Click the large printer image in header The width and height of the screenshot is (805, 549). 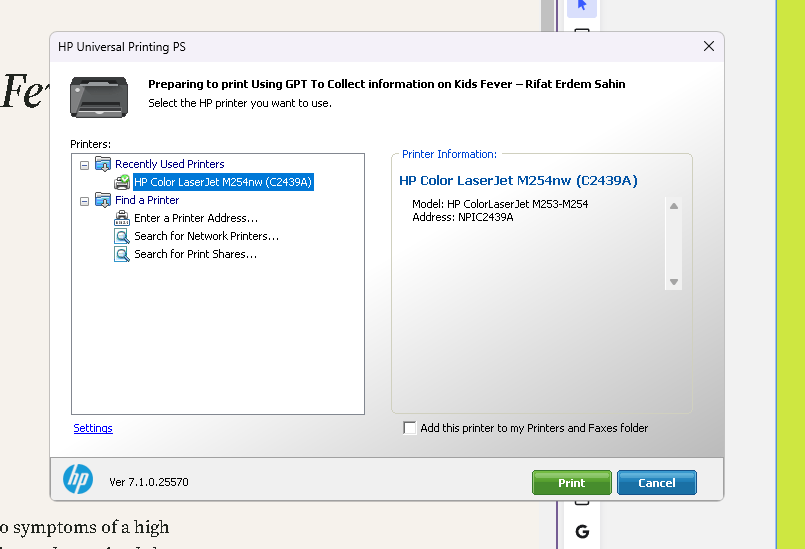[99, 97]
